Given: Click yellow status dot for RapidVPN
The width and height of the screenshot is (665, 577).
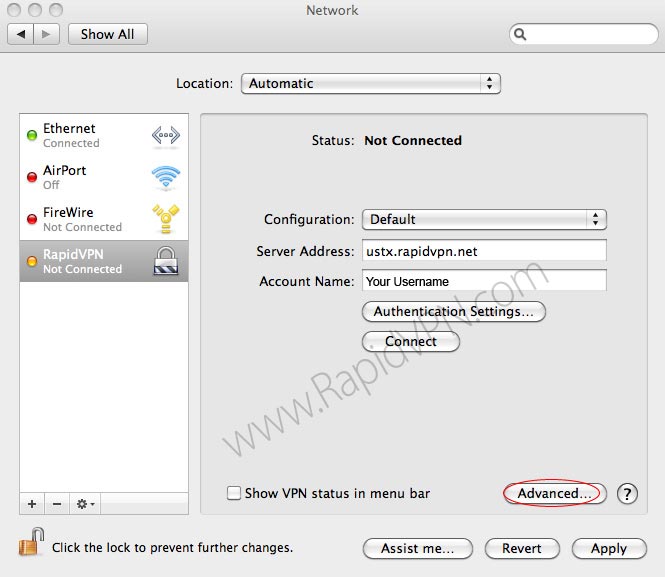Looking at the screenshot, I should [x=32, y=261].
